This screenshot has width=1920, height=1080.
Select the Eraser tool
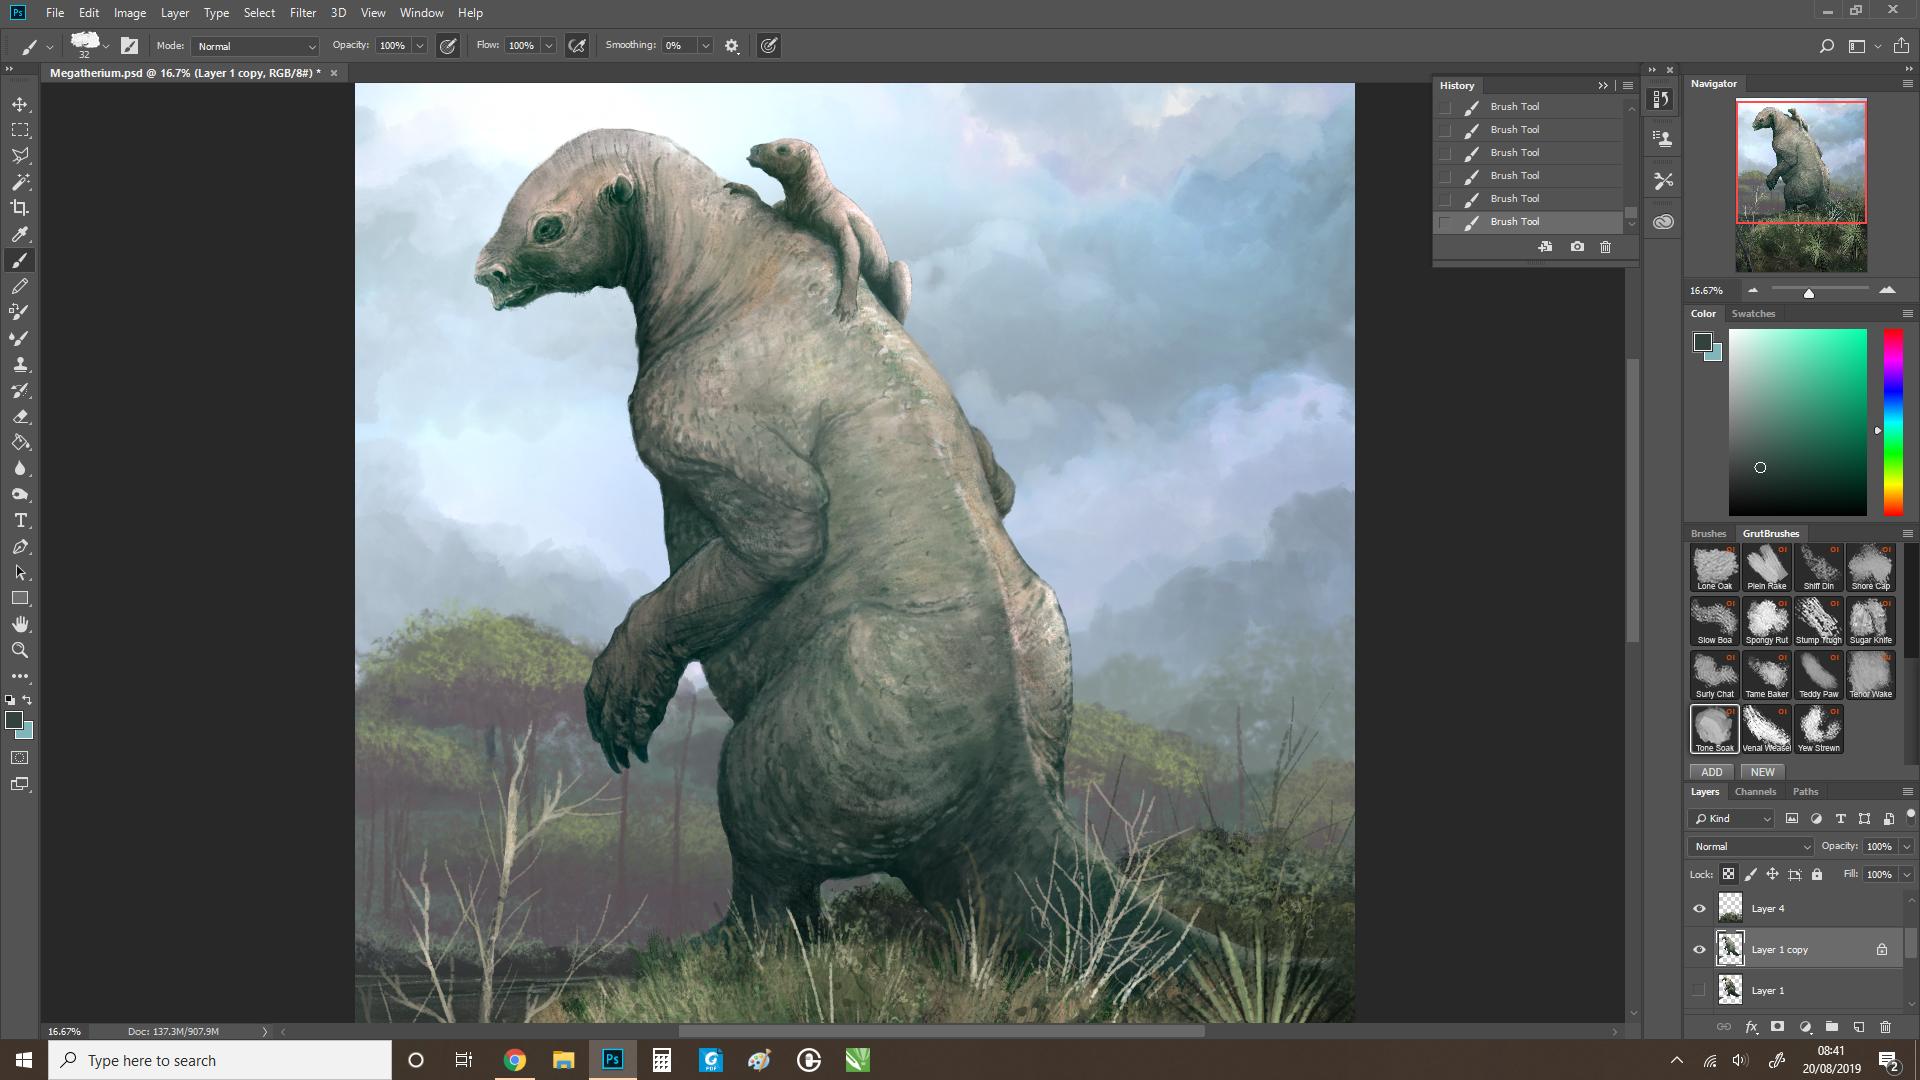point(20,416)
